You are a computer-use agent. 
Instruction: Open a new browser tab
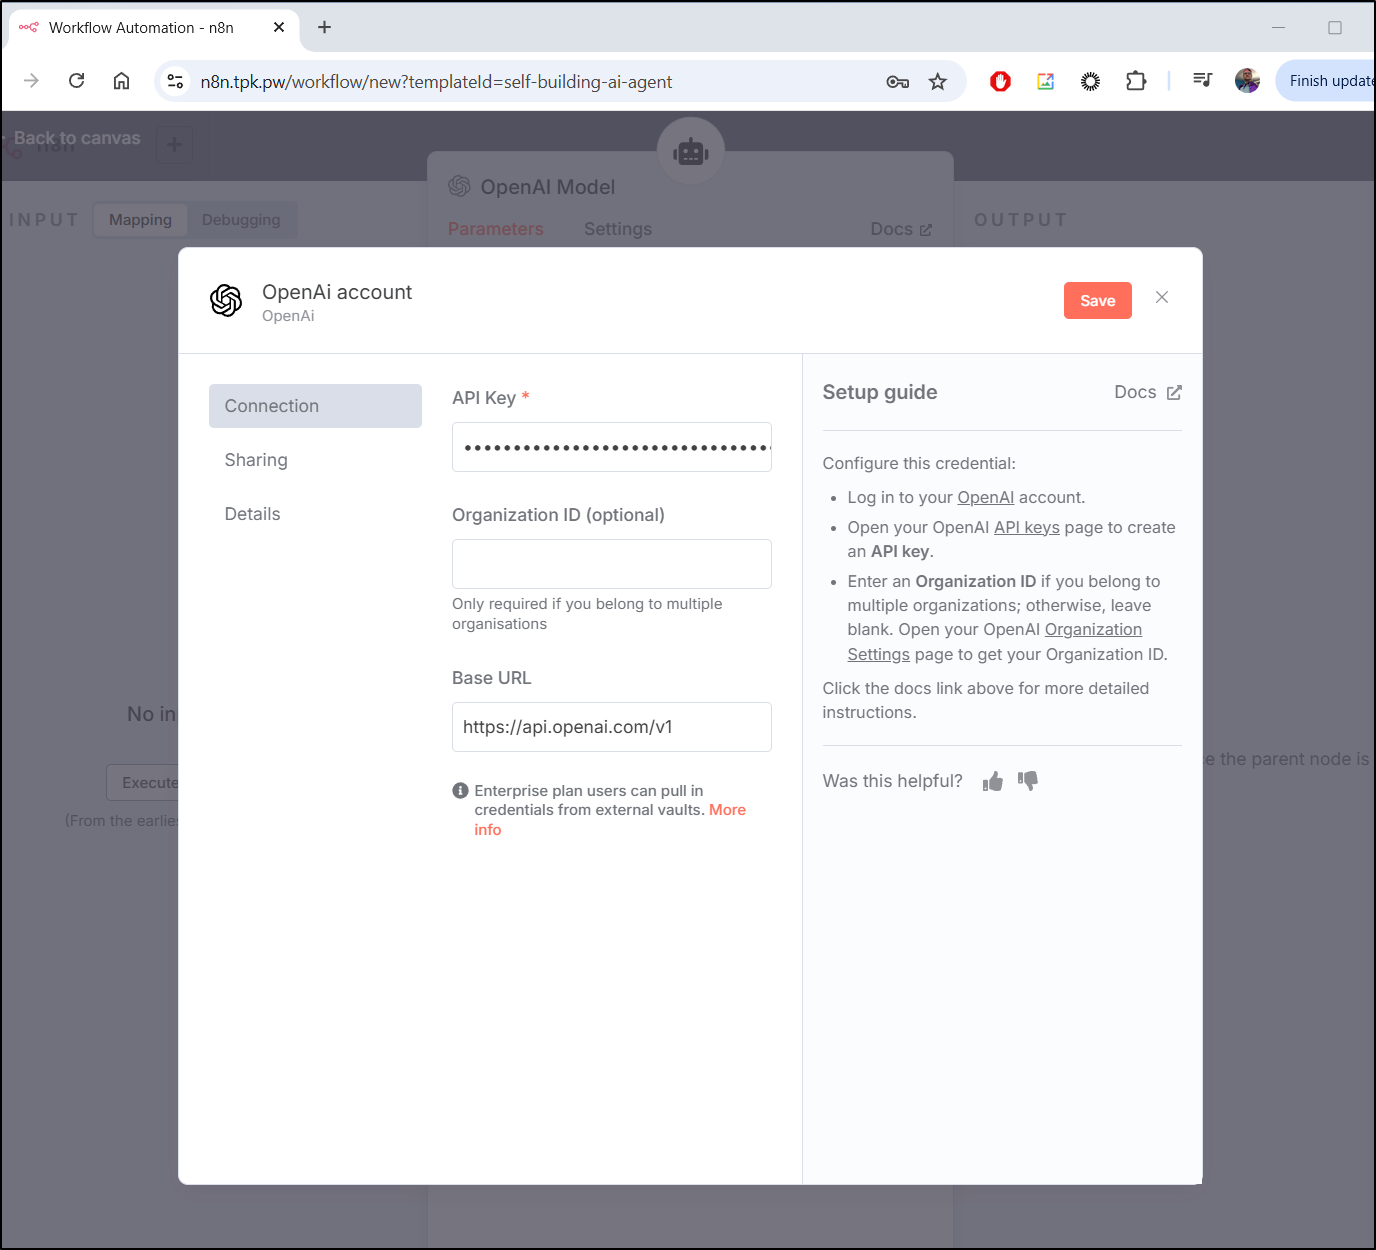click(x=324, y=27)
